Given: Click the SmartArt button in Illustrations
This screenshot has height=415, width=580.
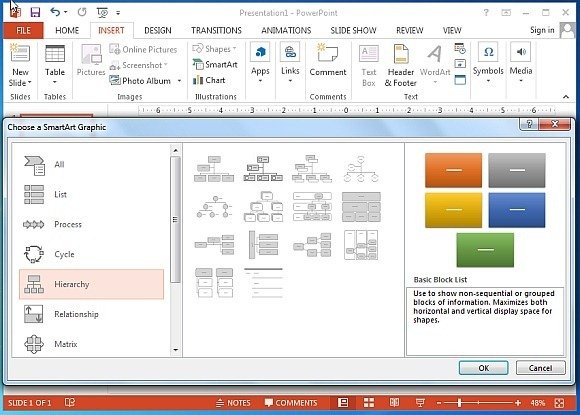Looking at the screenshot, I should 215,64.
